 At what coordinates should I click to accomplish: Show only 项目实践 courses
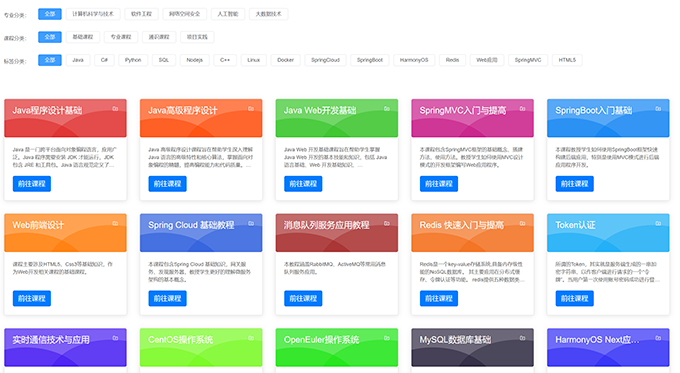pos(197,37)
